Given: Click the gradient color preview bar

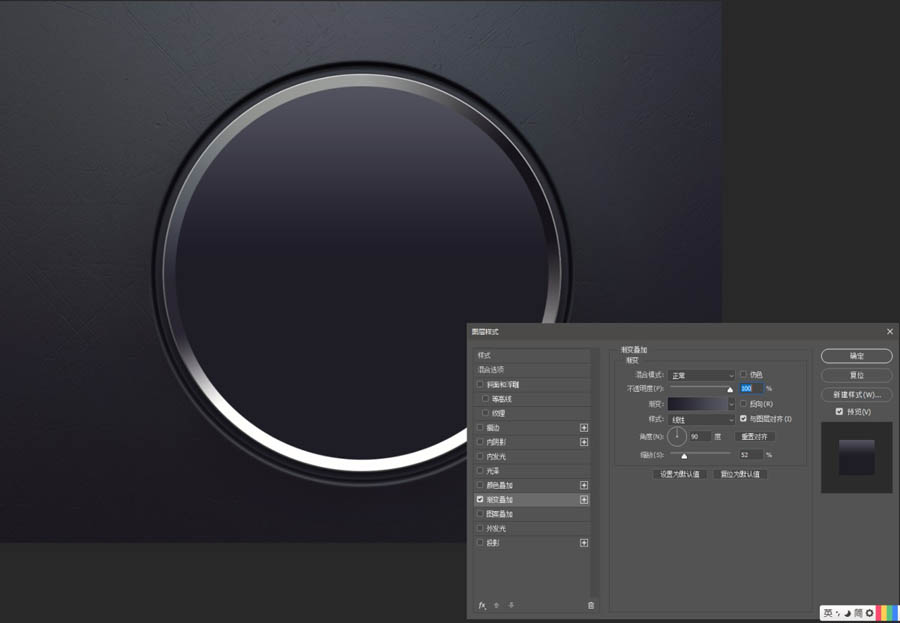Looking at the screenshot, I should pyautogui.click(x=696, y=404).
